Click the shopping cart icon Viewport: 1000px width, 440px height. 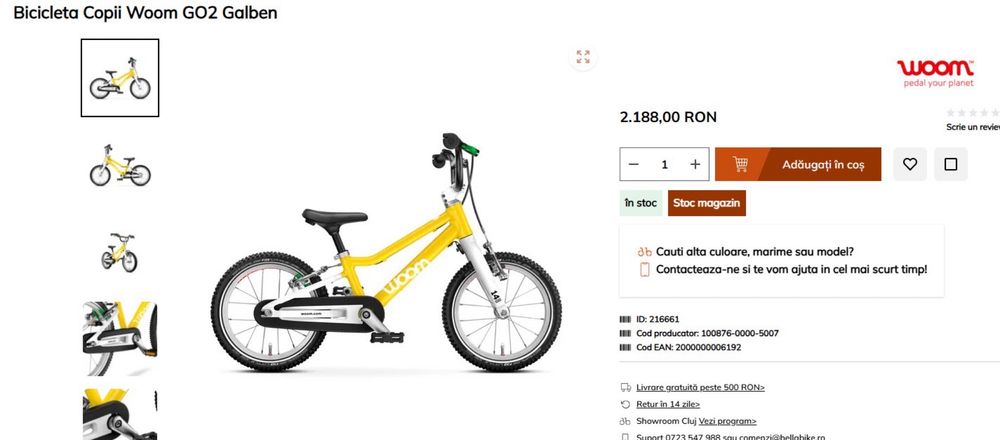740,165
